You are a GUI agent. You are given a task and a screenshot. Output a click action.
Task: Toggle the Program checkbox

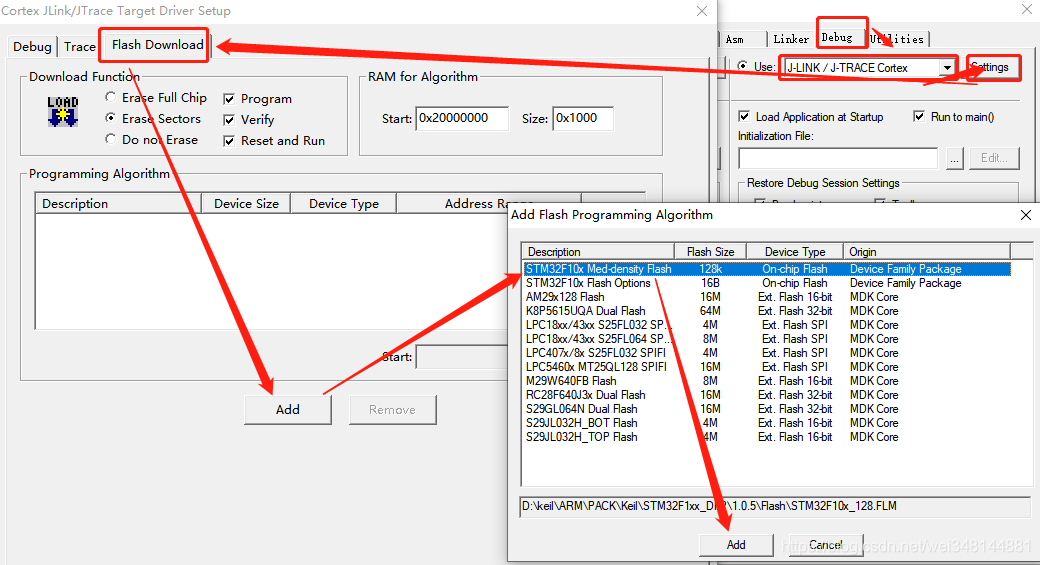point(229,99)
